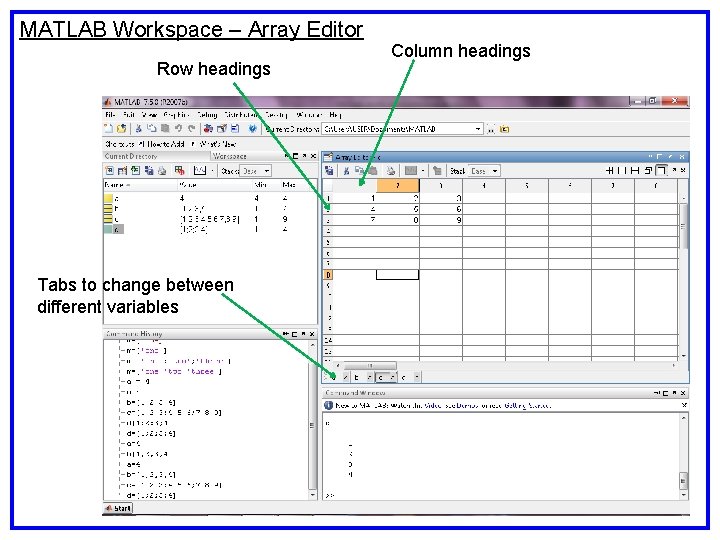Click New variable icon in Workspace toolbar
Image resolution: width=720 pixels, height=540 pixels.
click(x=109, y=171)
